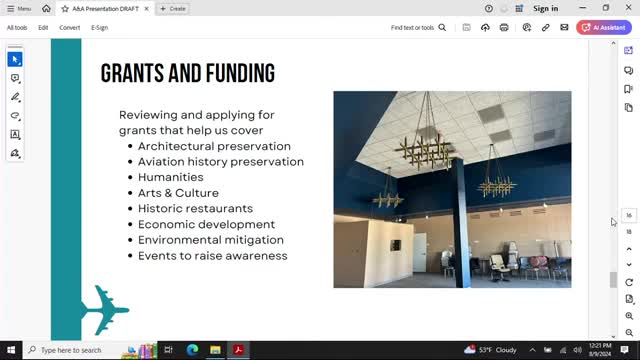640x360 pixels.
Task: Zoom in using the magnifier plus icon
Action: pos(629,316)
